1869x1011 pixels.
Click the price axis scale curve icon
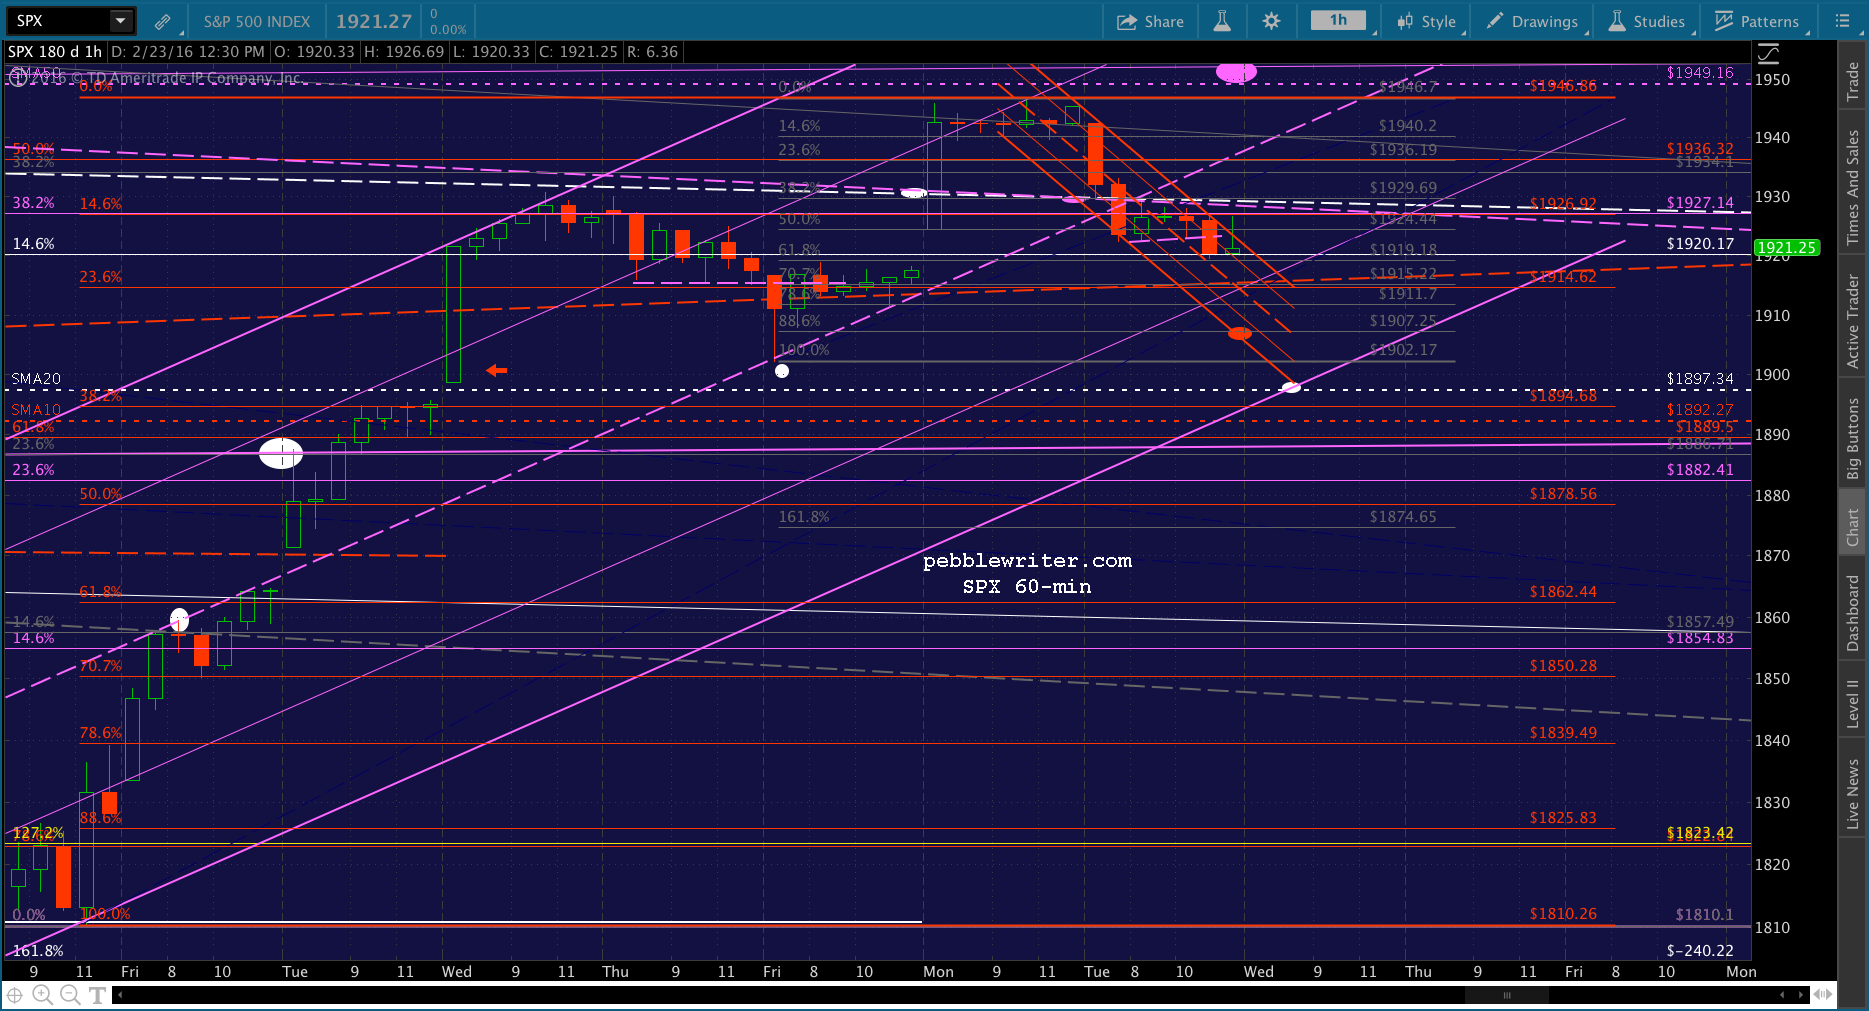coord(1769,53)
